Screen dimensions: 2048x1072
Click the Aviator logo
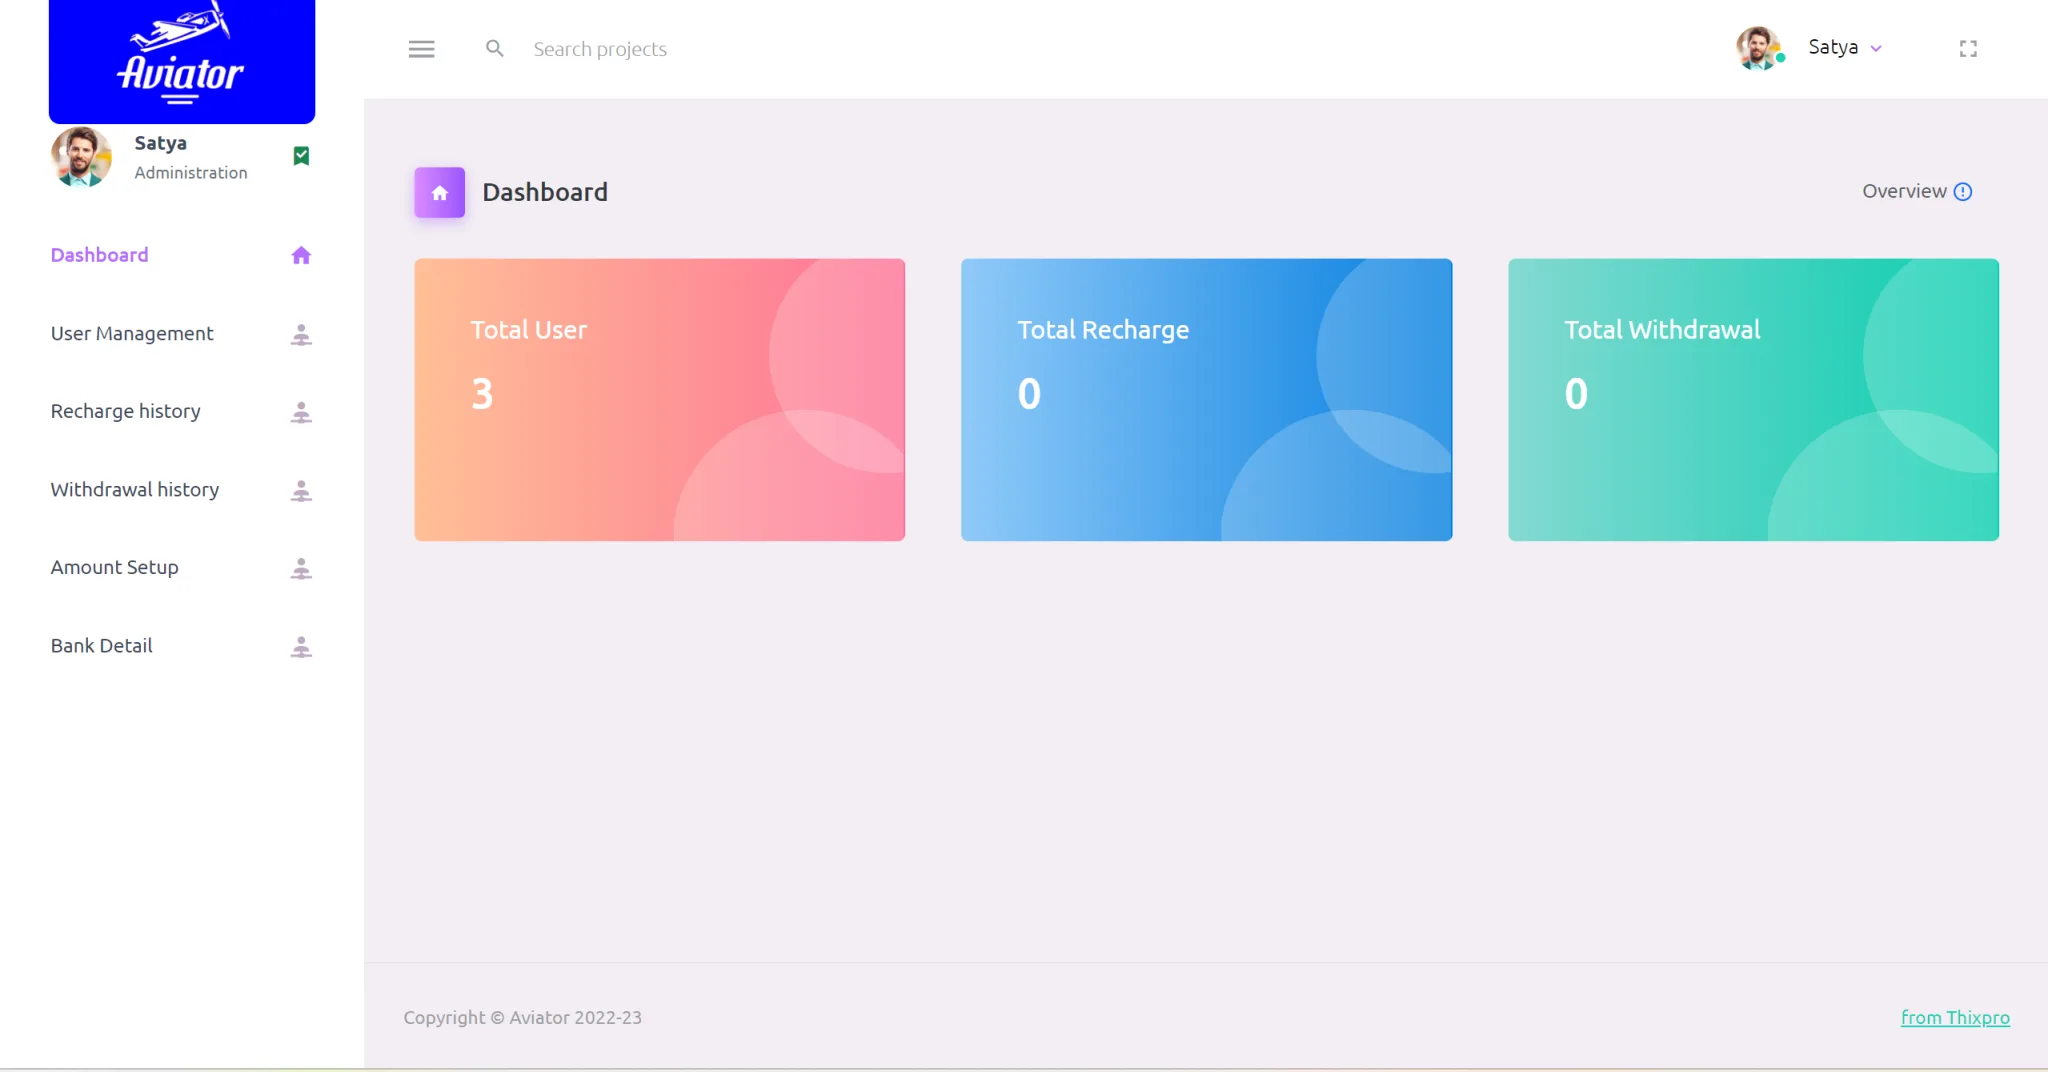pyautogui.click(x=181, y=60)
